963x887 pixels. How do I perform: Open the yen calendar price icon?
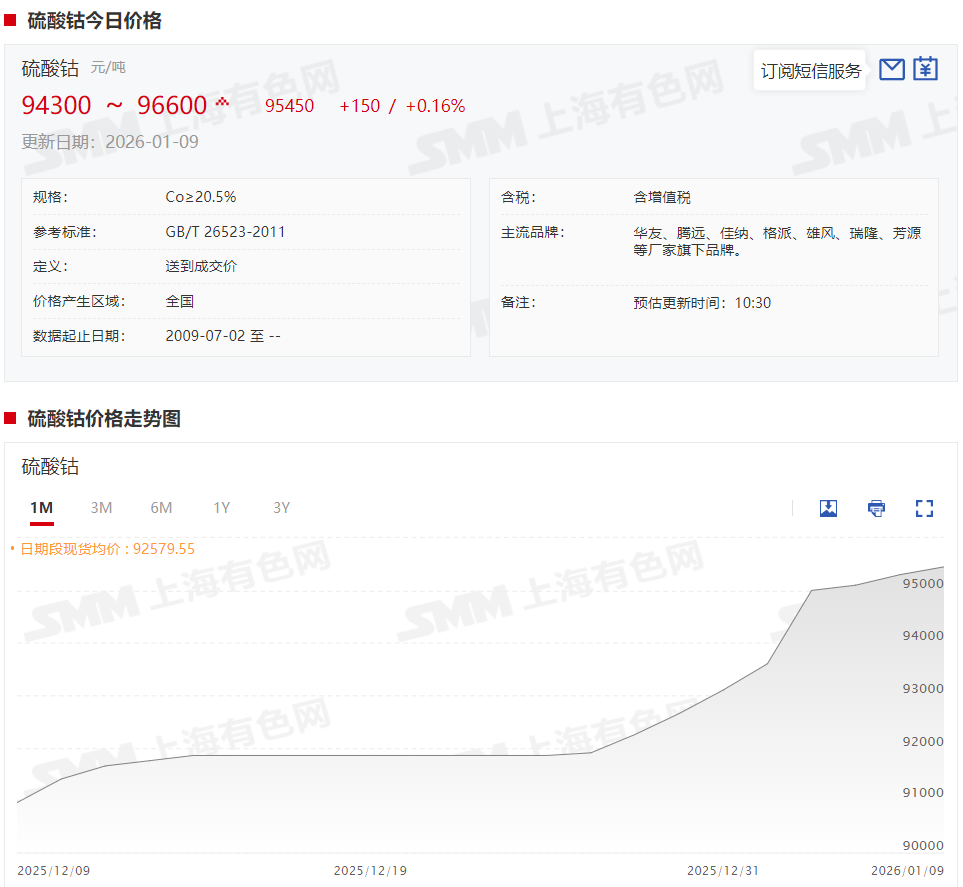(925, 69)
